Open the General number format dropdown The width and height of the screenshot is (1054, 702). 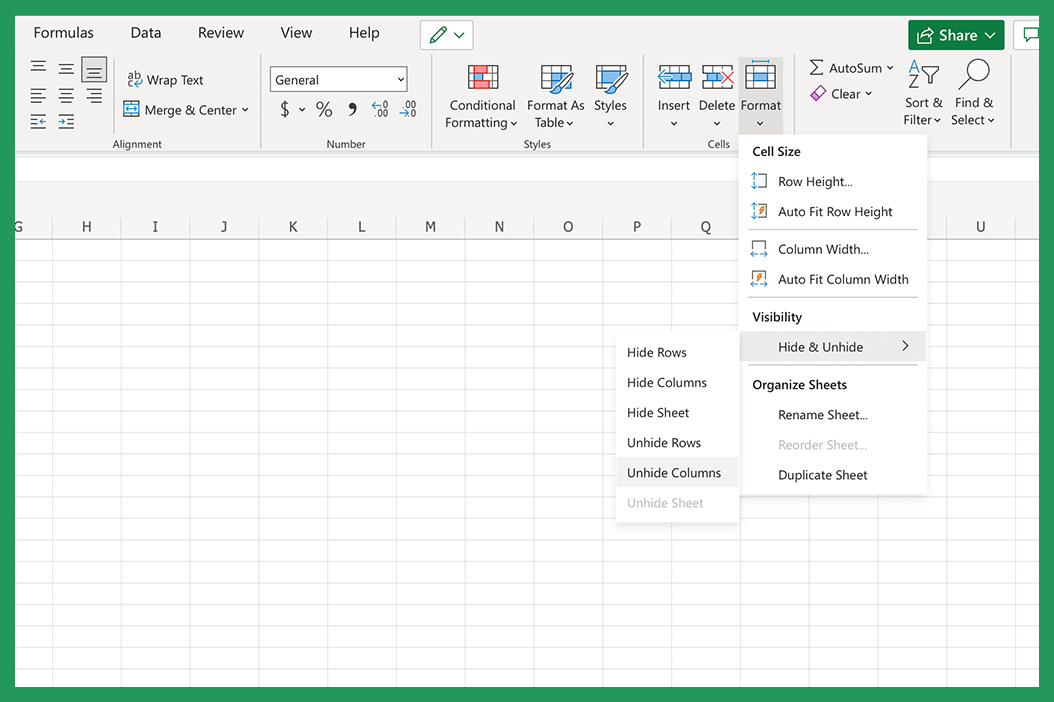point(338,78)
